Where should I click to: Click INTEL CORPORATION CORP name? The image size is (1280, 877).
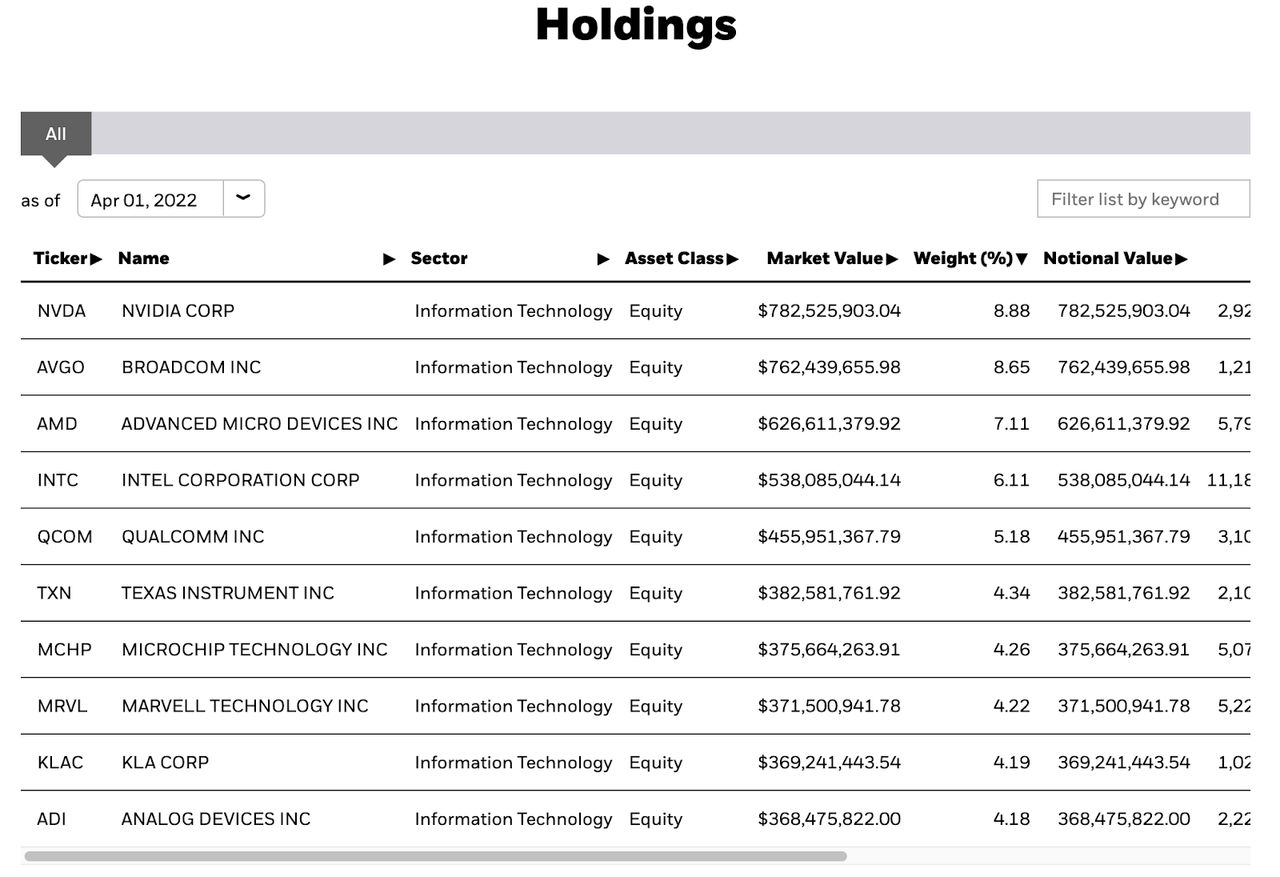point(241,480)
